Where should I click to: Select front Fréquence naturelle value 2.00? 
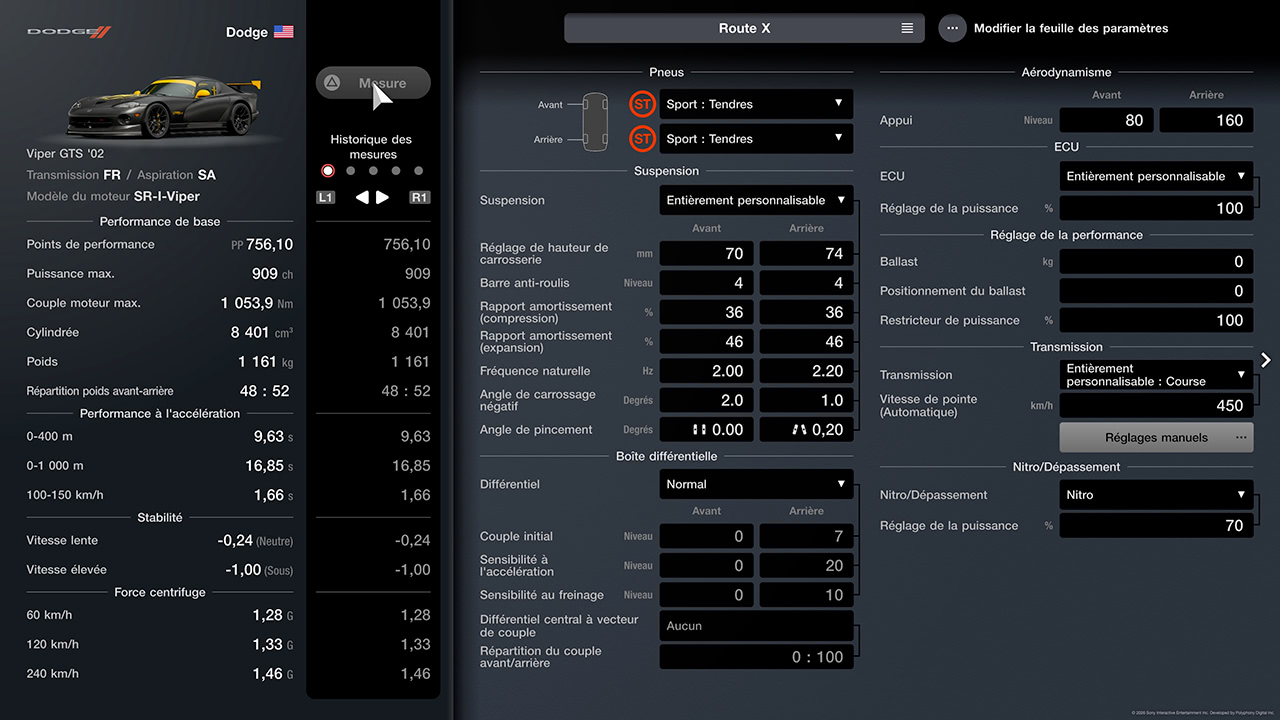706,371
